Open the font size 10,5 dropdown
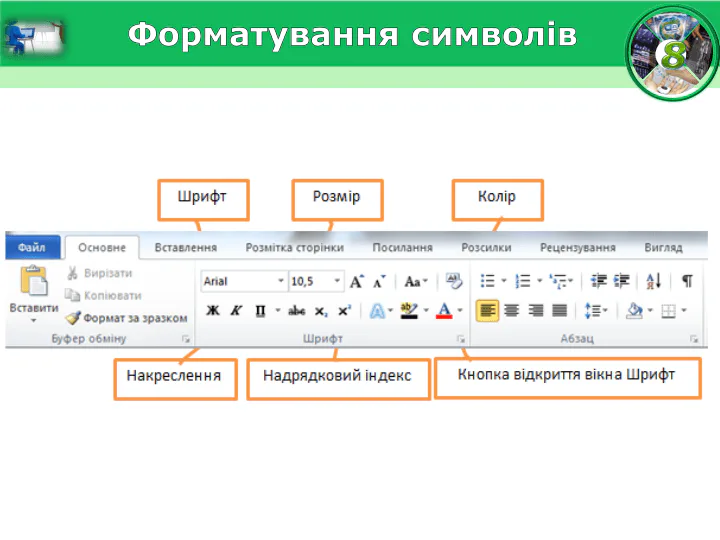The width and height of the screenshot is (720, 540). (x=337, y=282)
